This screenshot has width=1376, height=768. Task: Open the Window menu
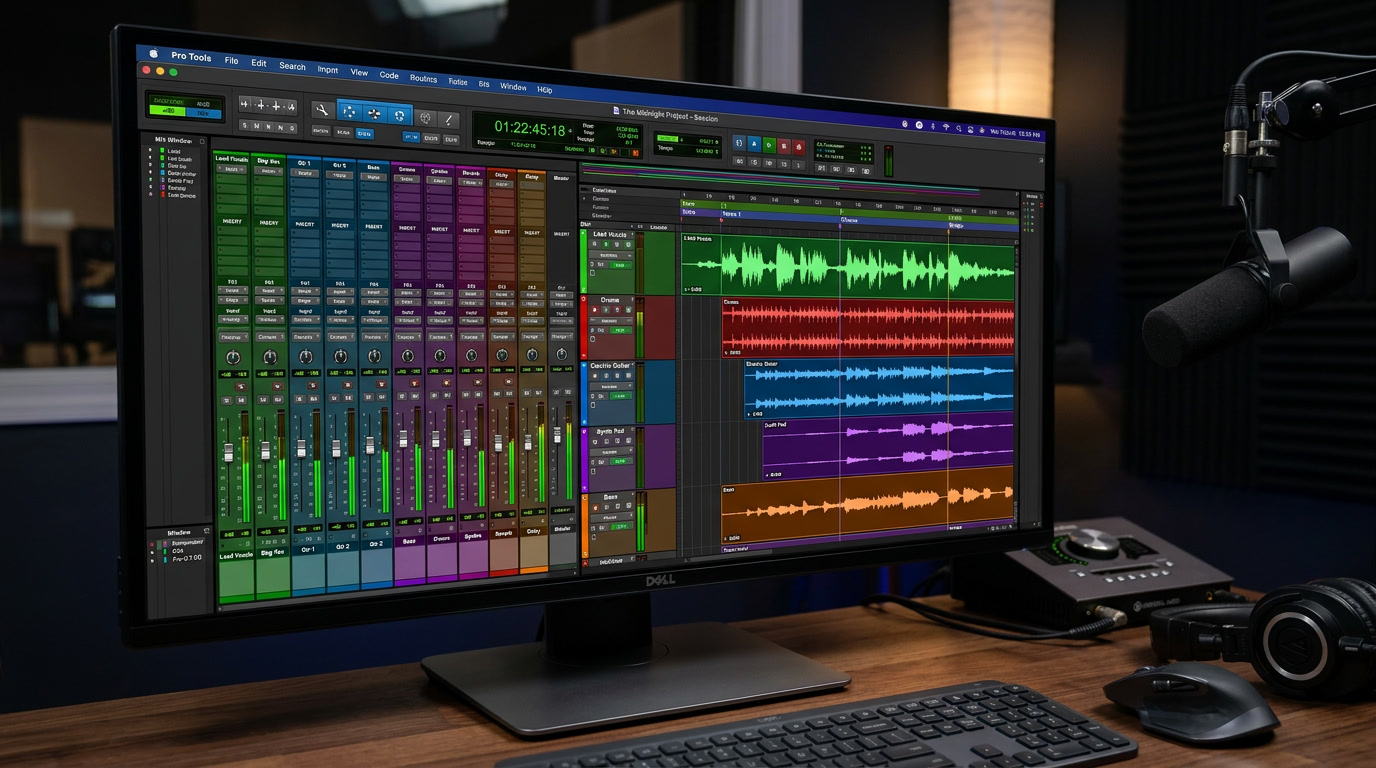pos(513,87)
